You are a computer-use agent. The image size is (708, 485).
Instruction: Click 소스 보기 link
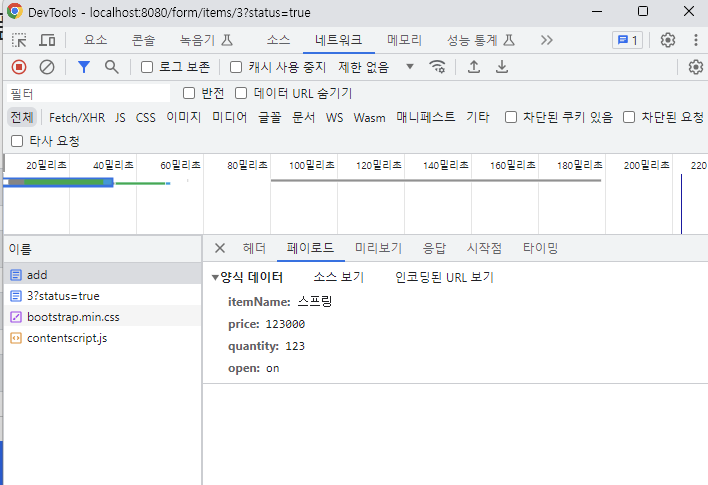339,277
